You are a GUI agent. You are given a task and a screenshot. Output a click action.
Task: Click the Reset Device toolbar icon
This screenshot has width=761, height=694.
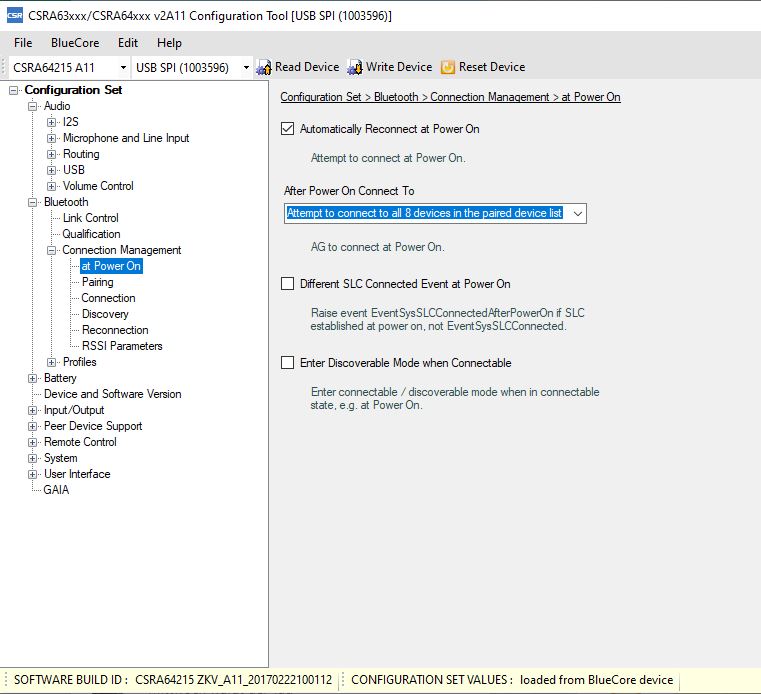click(448, 67)
